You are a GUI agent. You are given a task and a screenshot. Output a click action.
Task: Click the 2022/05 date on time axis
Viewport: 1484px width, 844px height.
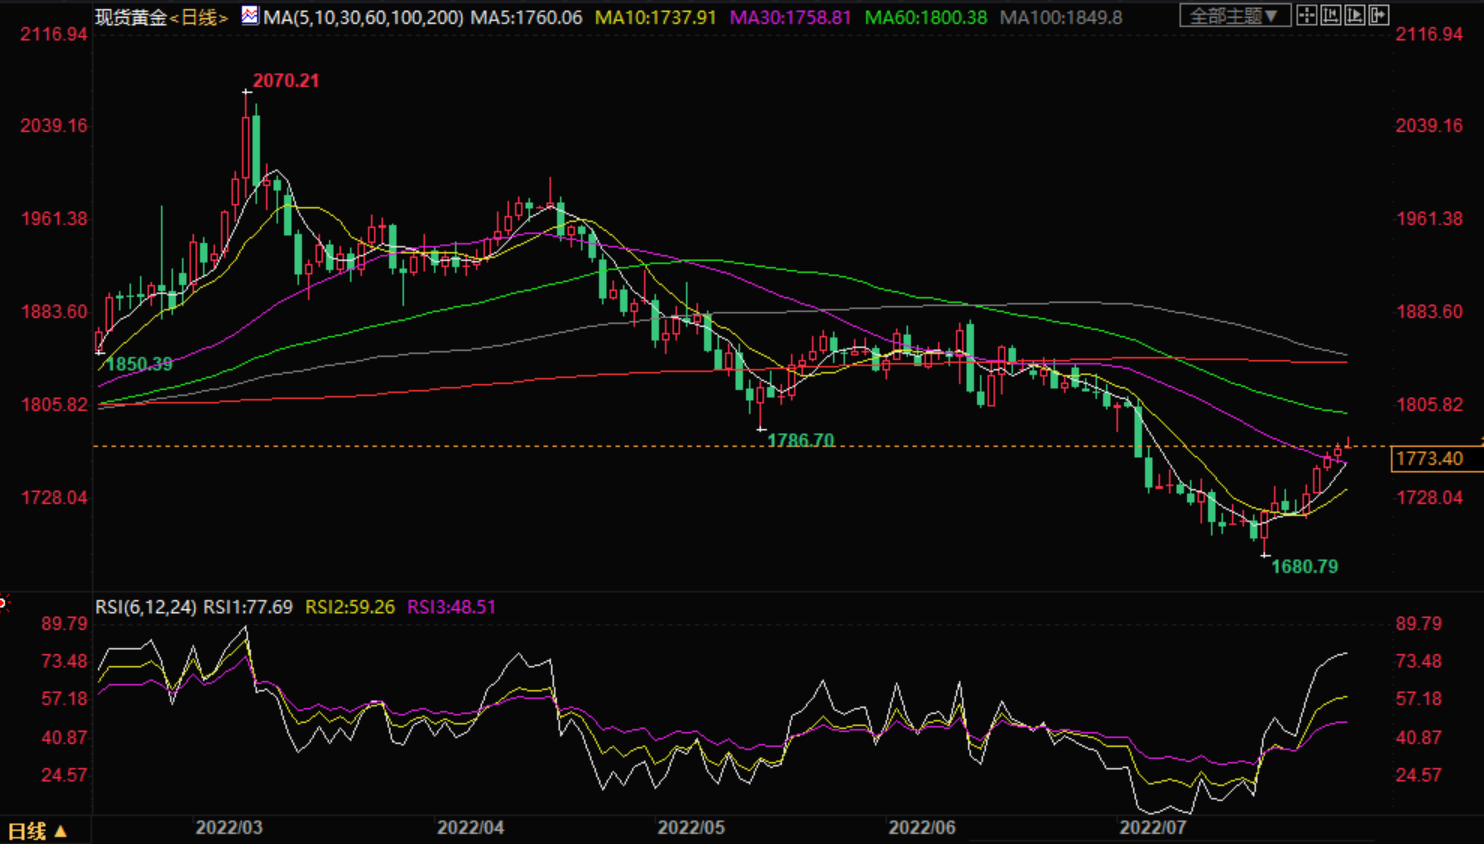click(x=691, y=828)
